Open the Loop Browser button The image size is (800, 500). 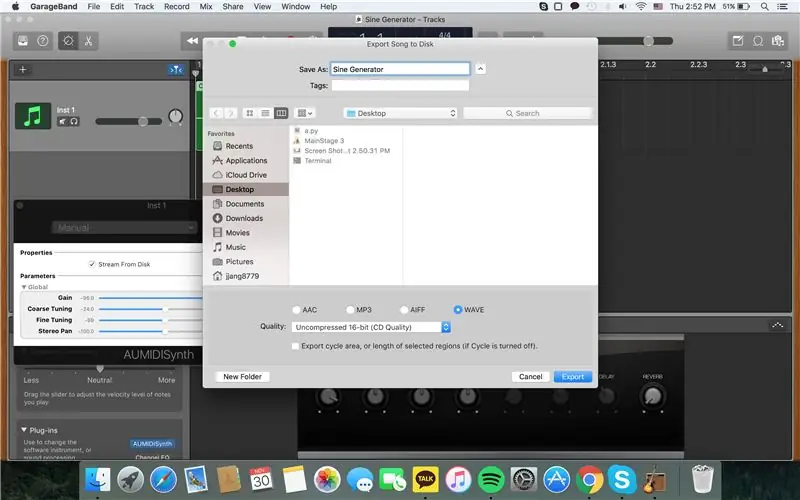coord(758,41)
